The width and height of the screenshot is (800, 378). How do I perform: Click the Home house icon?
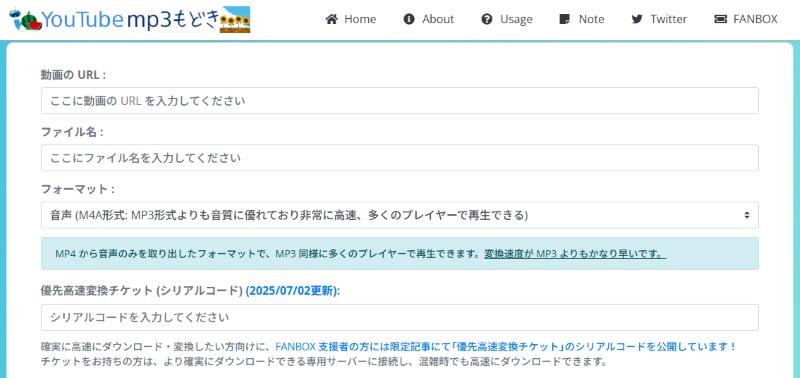(x=332, y=19)
